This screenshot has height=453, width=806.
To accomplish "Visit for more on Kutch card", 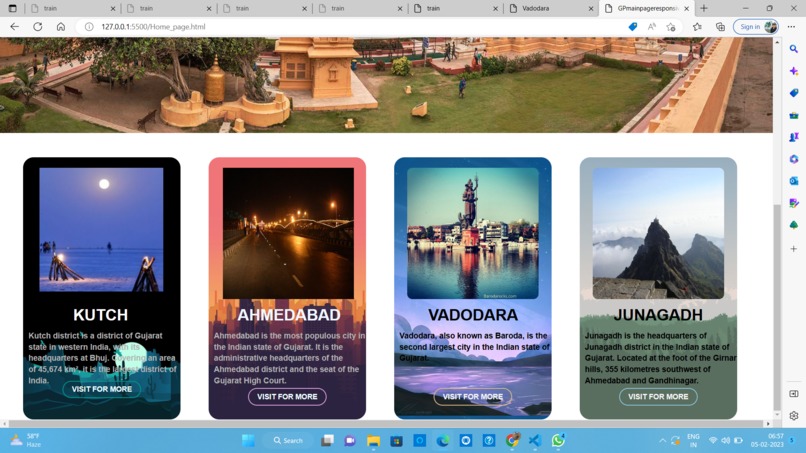I will pyautogui.click(x=102, y=389).
